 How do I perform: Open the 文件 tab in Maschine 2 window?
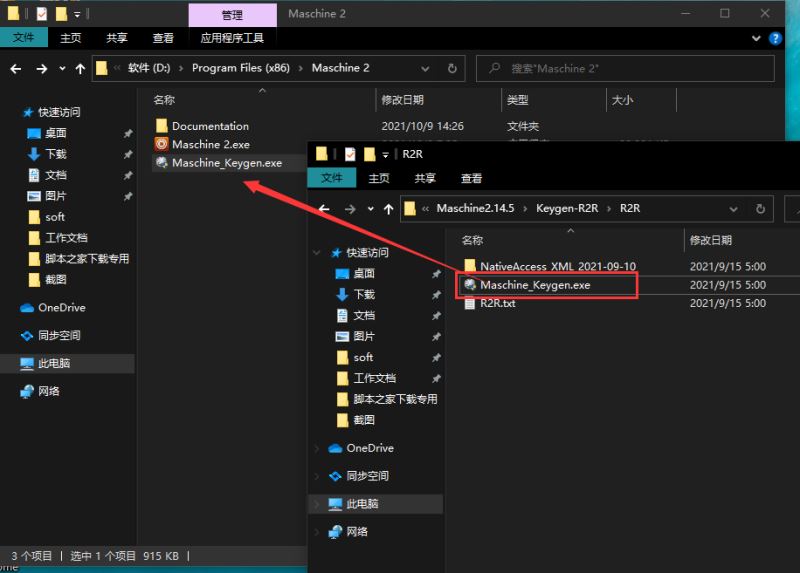(x=23, y=37)
